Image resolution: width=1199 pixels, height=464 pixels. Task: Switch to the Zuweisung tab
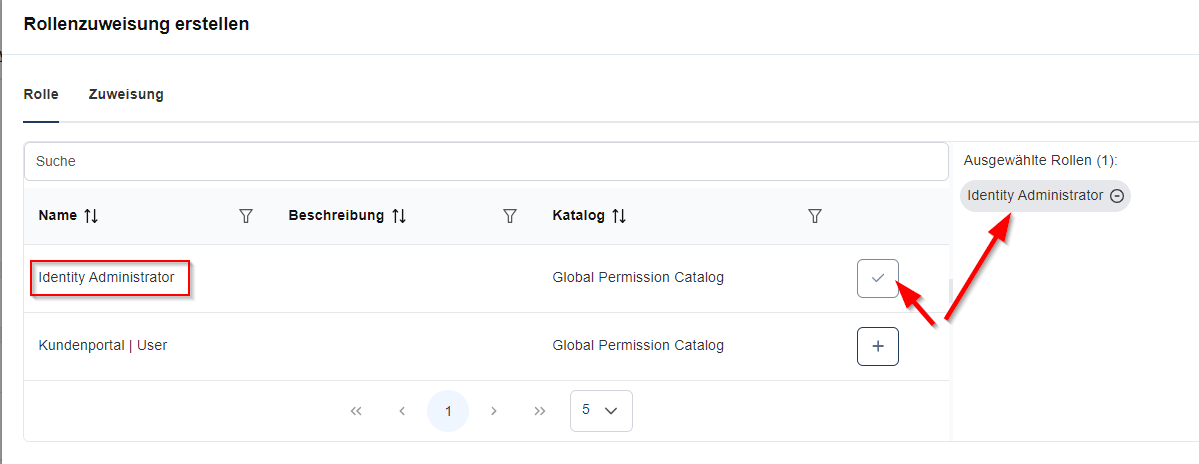click(126, 95)
